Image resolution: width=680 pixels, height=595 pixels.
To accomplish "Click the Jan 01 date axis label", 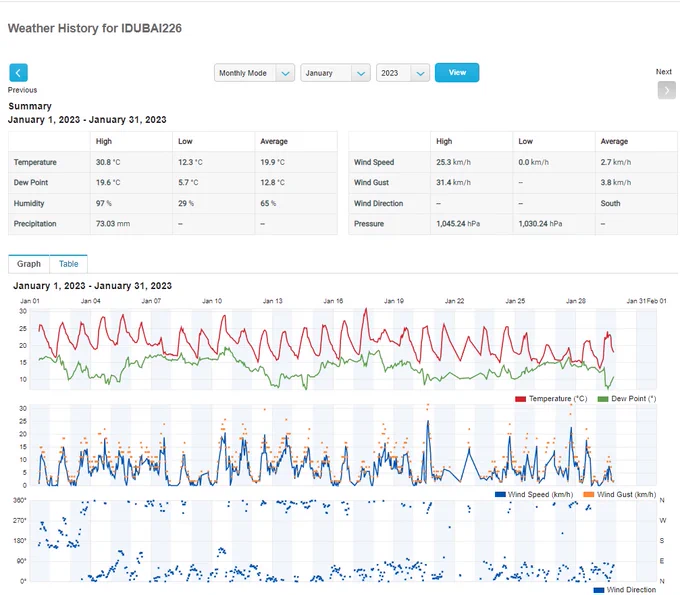I will (x=30, y=301).
